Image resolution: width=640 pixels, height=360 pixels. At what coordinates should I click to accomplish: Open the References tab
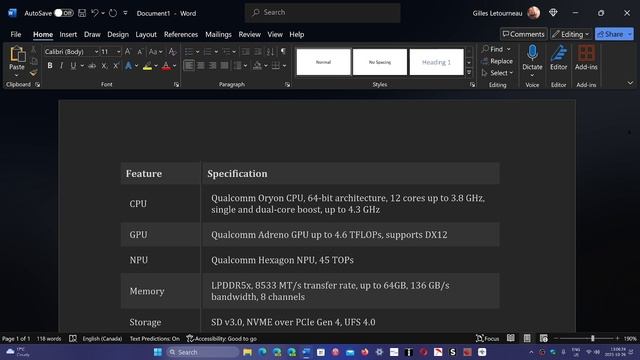181,34
